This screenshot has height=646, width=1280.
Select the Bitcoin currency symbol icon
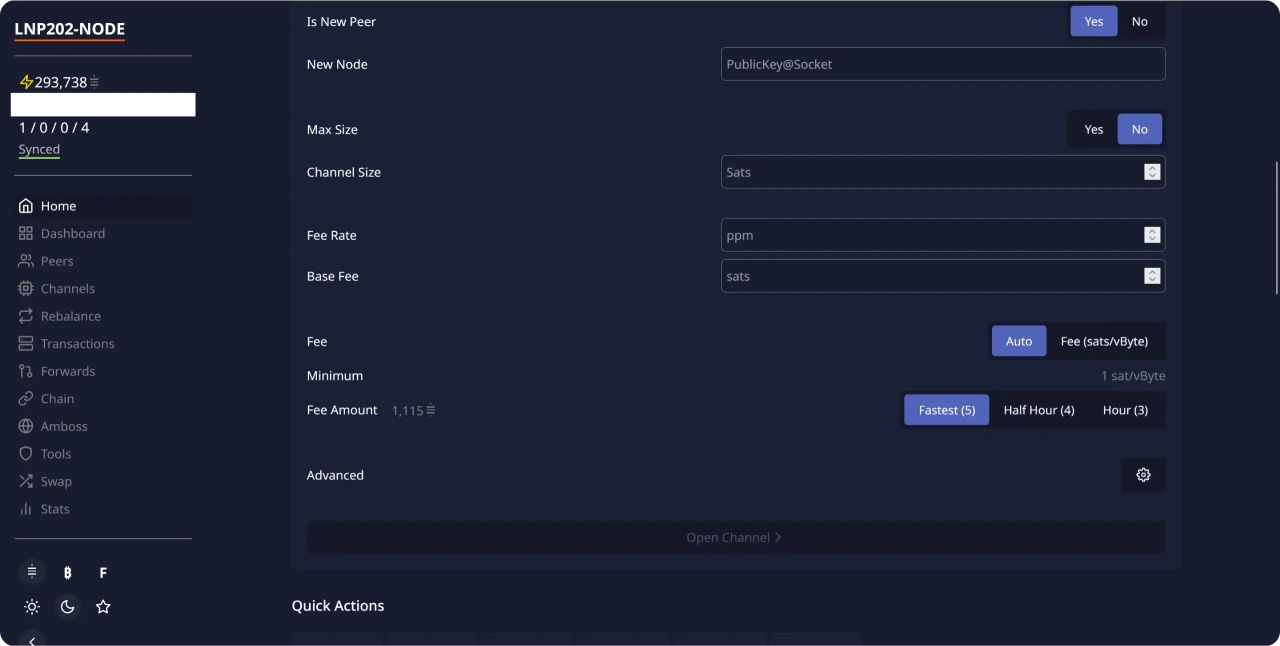point(67,573)
